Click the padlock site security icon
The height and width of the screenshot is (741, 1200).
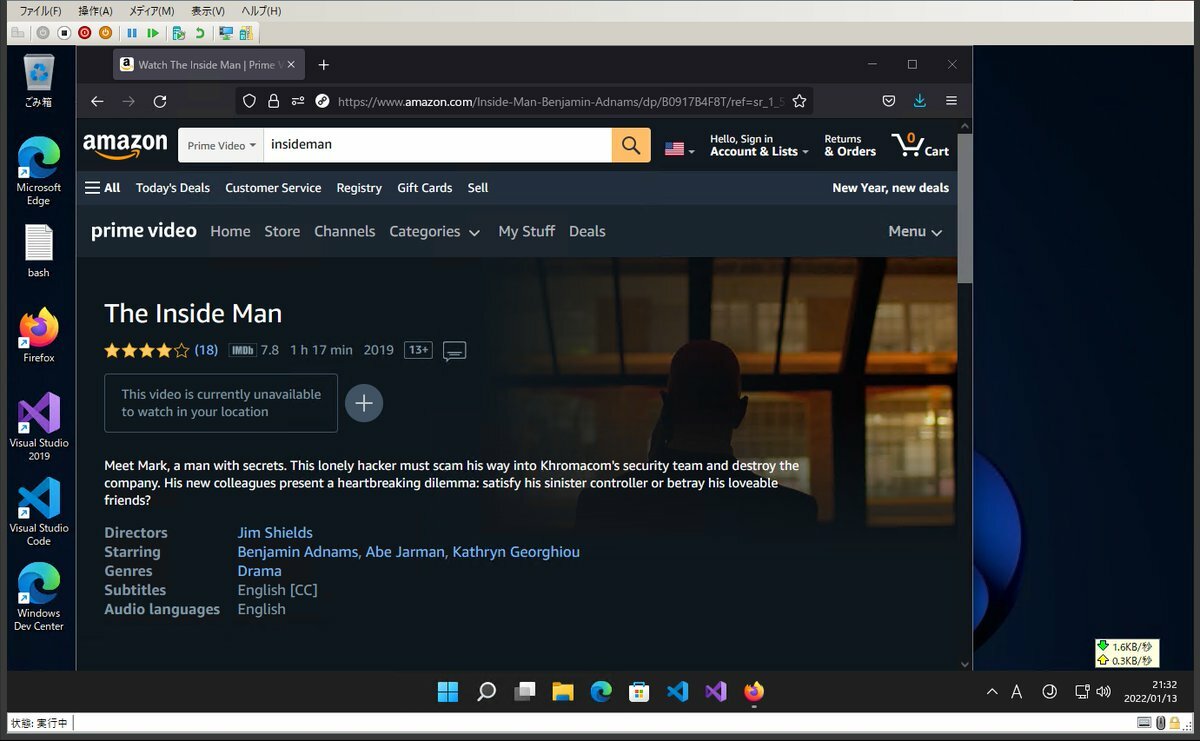[x=273, y=101]
